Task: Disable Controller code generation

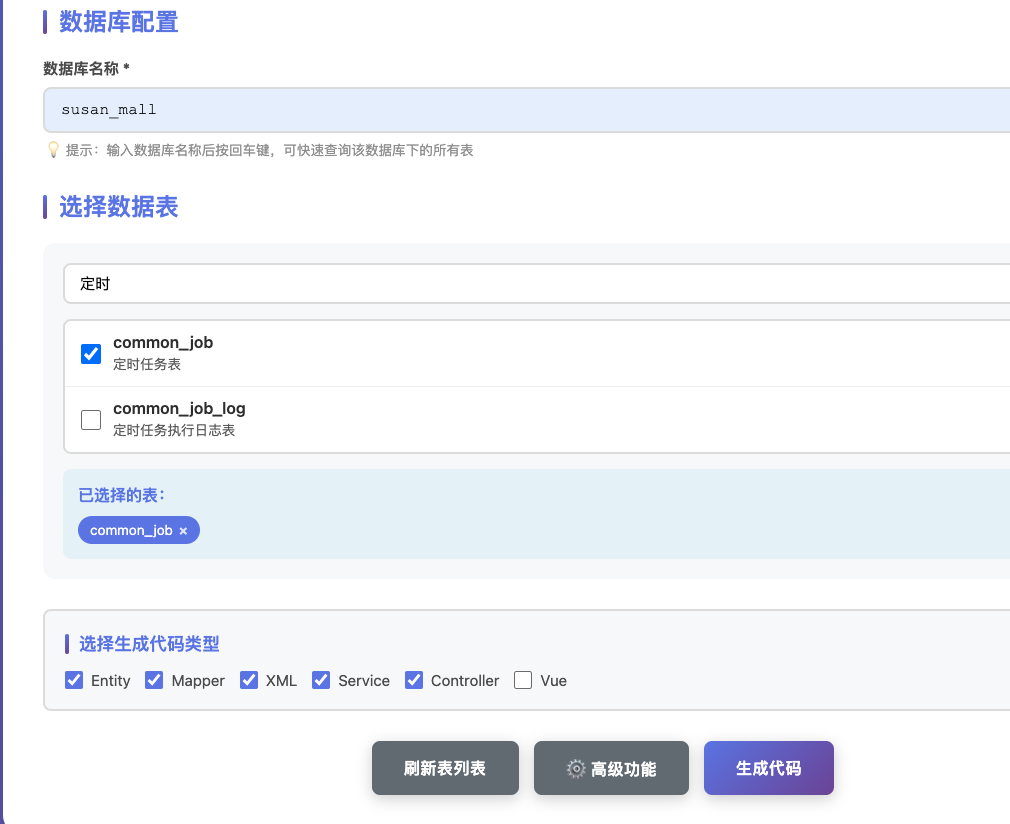Action: 414,680
